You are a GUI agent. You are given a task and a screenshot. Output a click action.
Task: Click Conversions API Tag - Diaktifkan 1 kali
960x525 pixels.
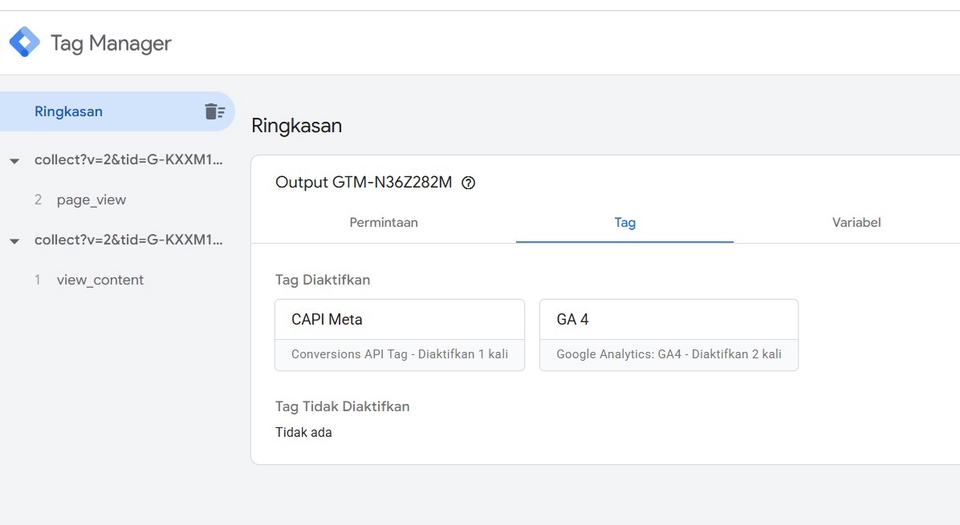tap(400, 354)
